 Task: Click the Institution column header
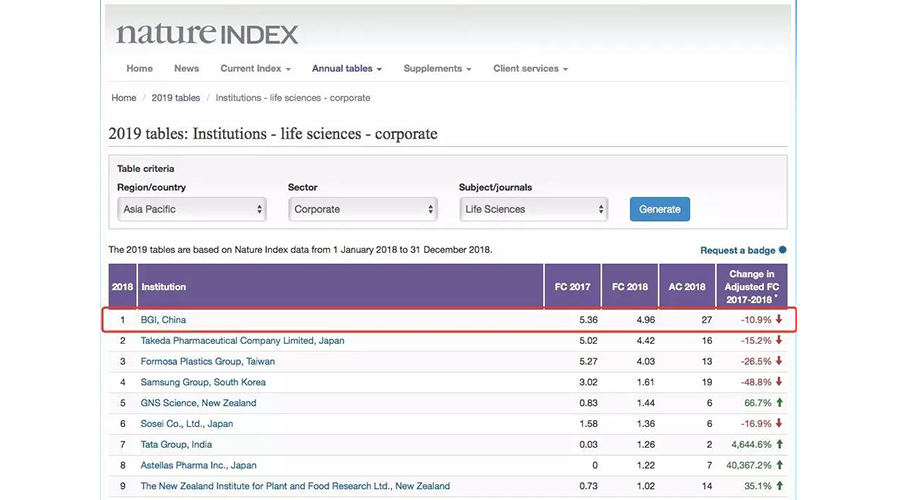340,286
